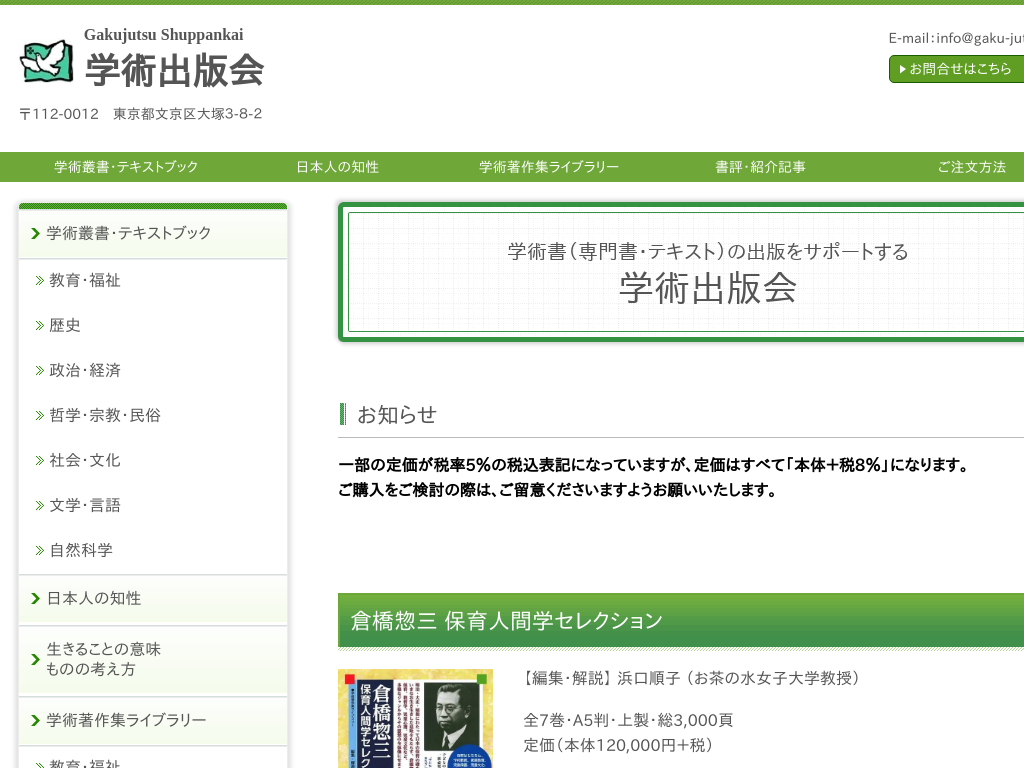Click the お問合せはこちら contact button
Viewport: 1024px width, 768px height.
(x=960, y=69)
